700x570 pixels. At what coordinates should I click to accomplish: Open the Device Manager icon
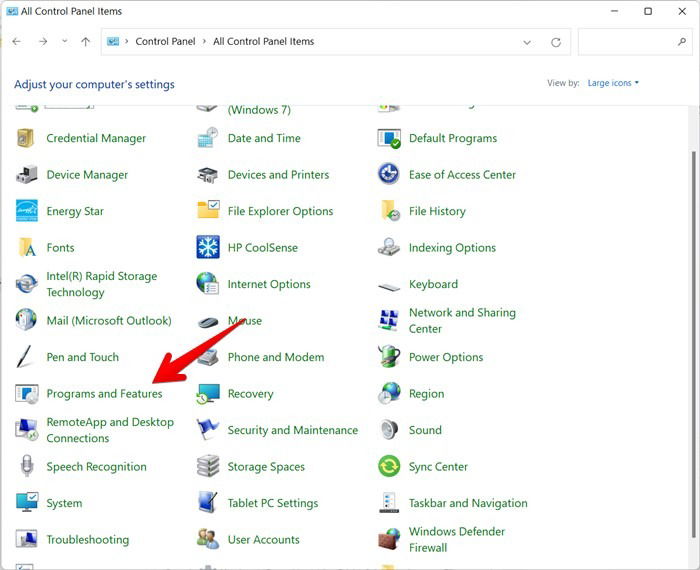(x=27, y=174)
